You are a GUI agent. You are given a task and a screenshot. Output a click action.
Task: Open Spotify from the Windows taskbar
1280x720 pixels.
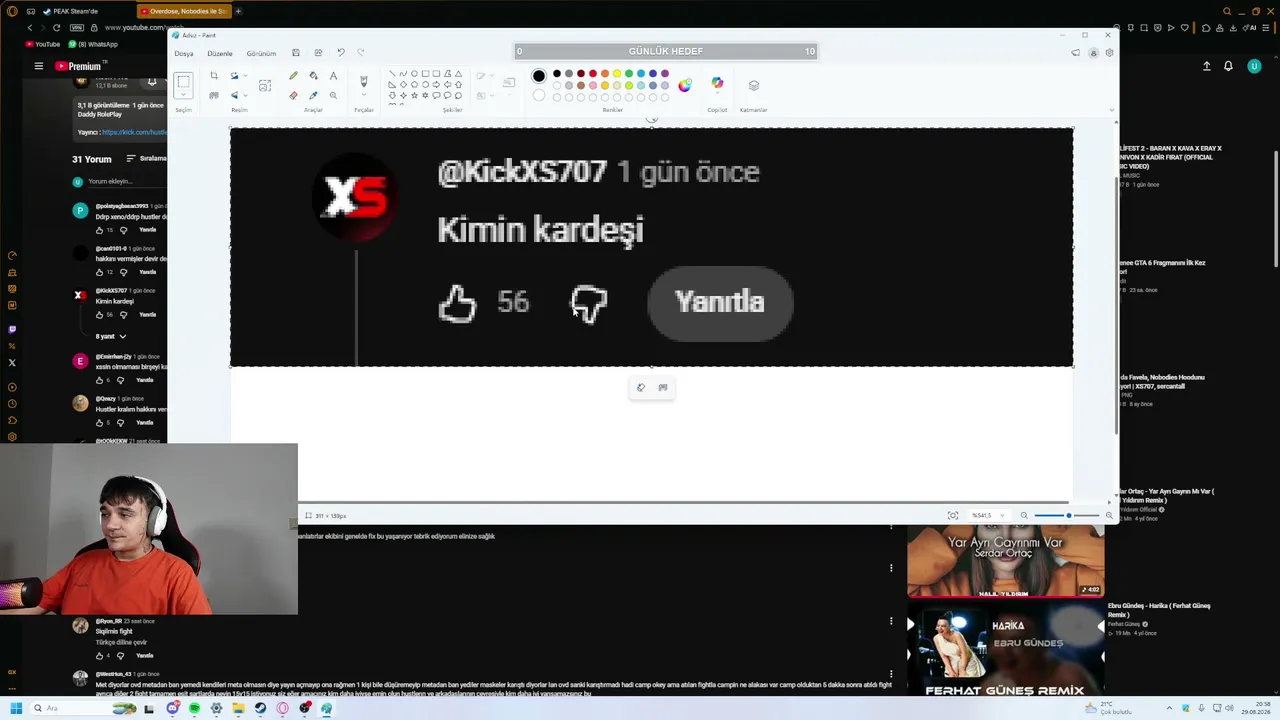point(194,708)
